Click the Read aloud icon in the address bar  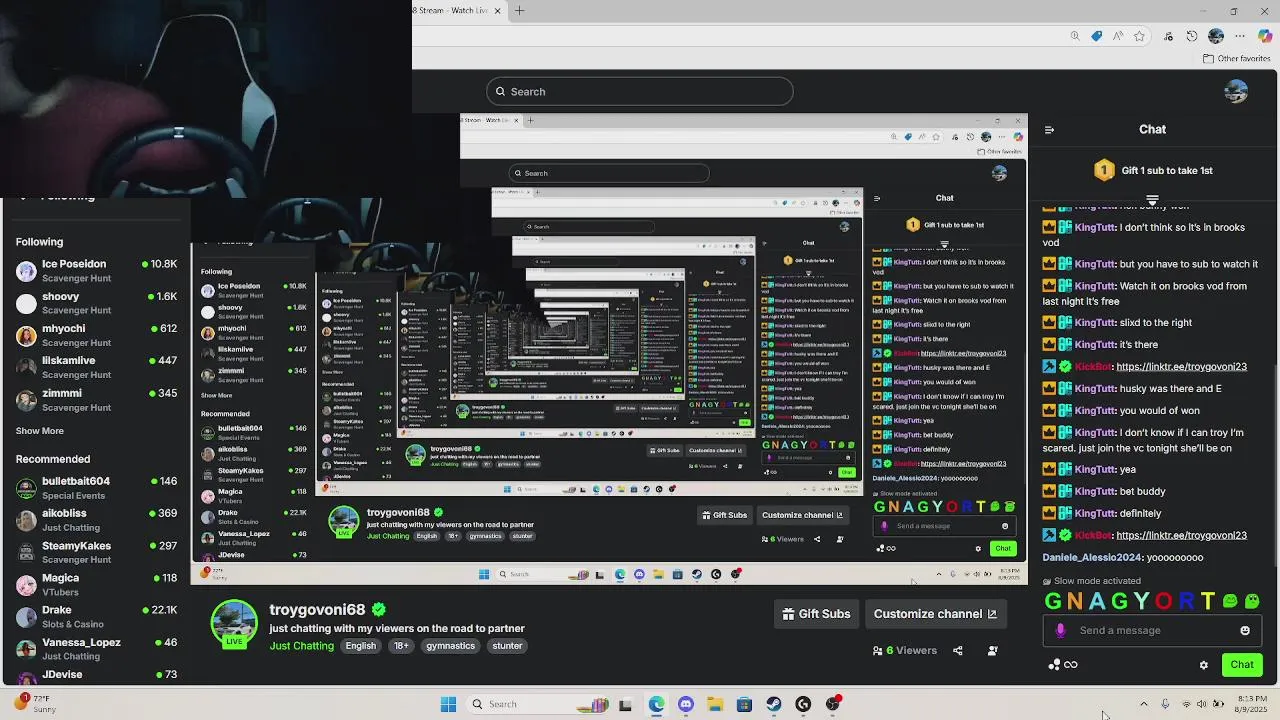1118,36
